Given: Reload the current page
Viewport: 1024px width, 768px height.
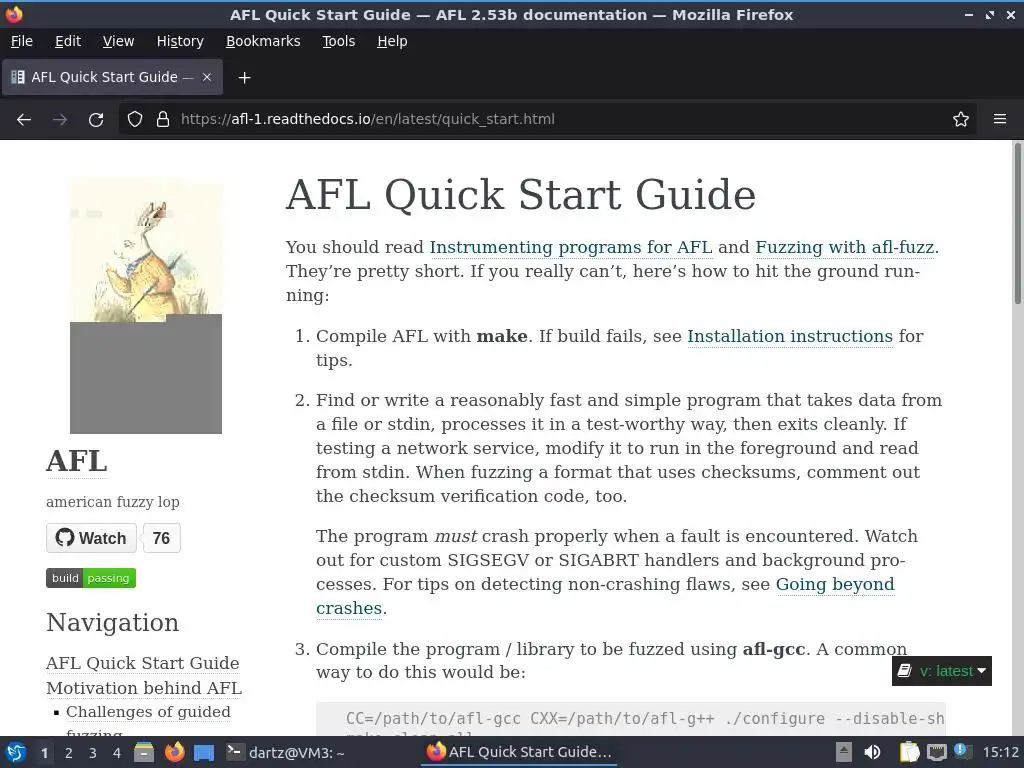Looking at the screenshot, I should pos(96,120).
